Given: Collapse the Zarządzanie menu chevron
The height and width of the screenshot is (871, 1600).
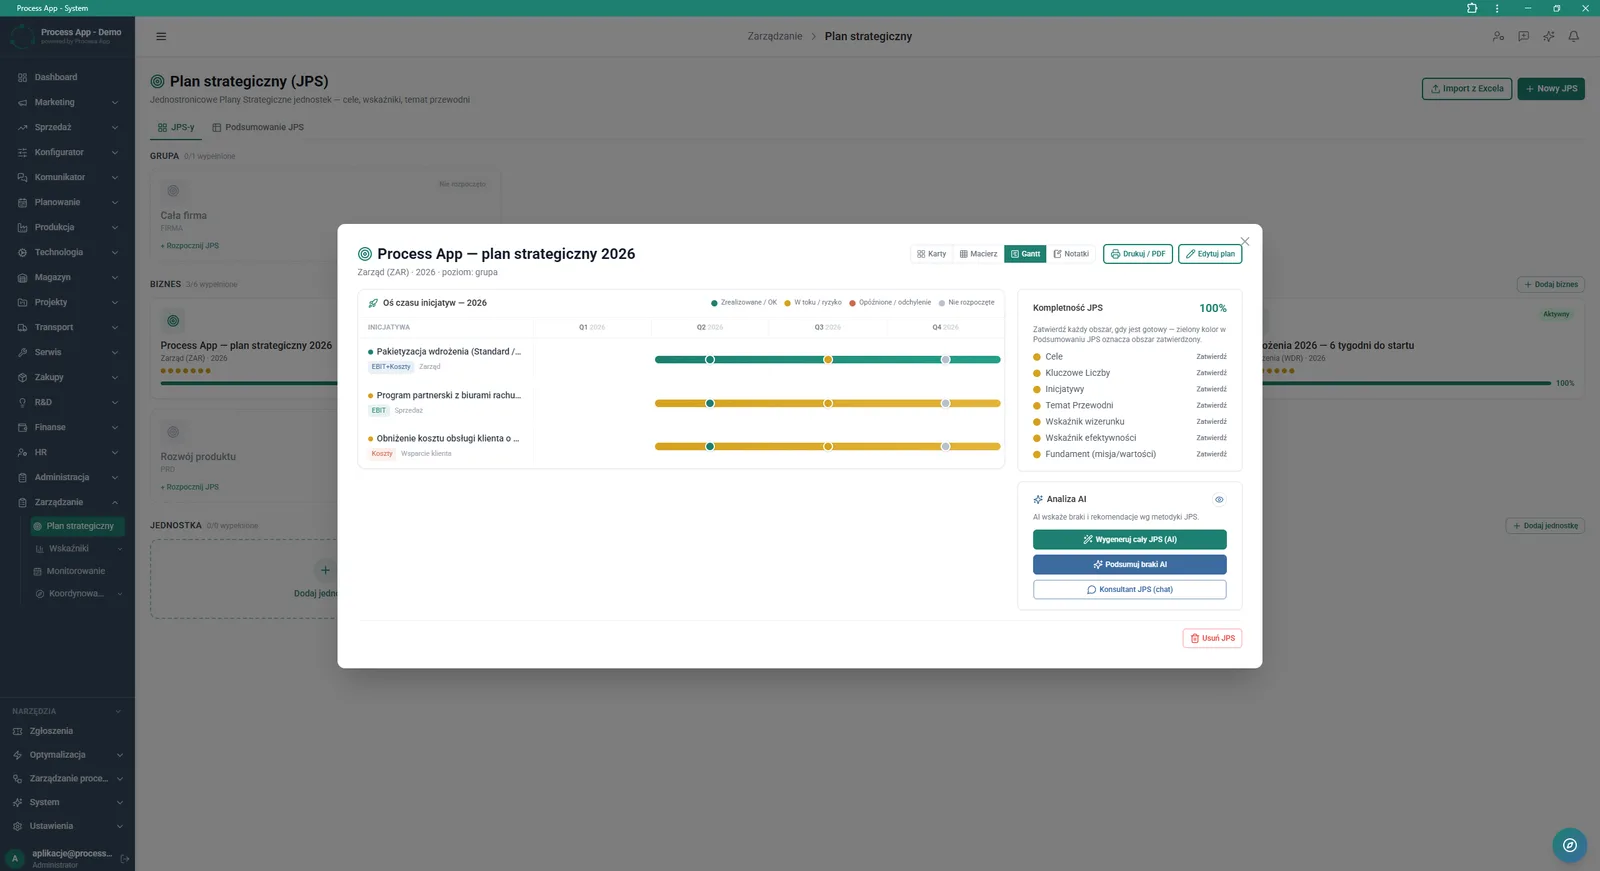Looking at the screenshot, I should (x=115, y=502).
